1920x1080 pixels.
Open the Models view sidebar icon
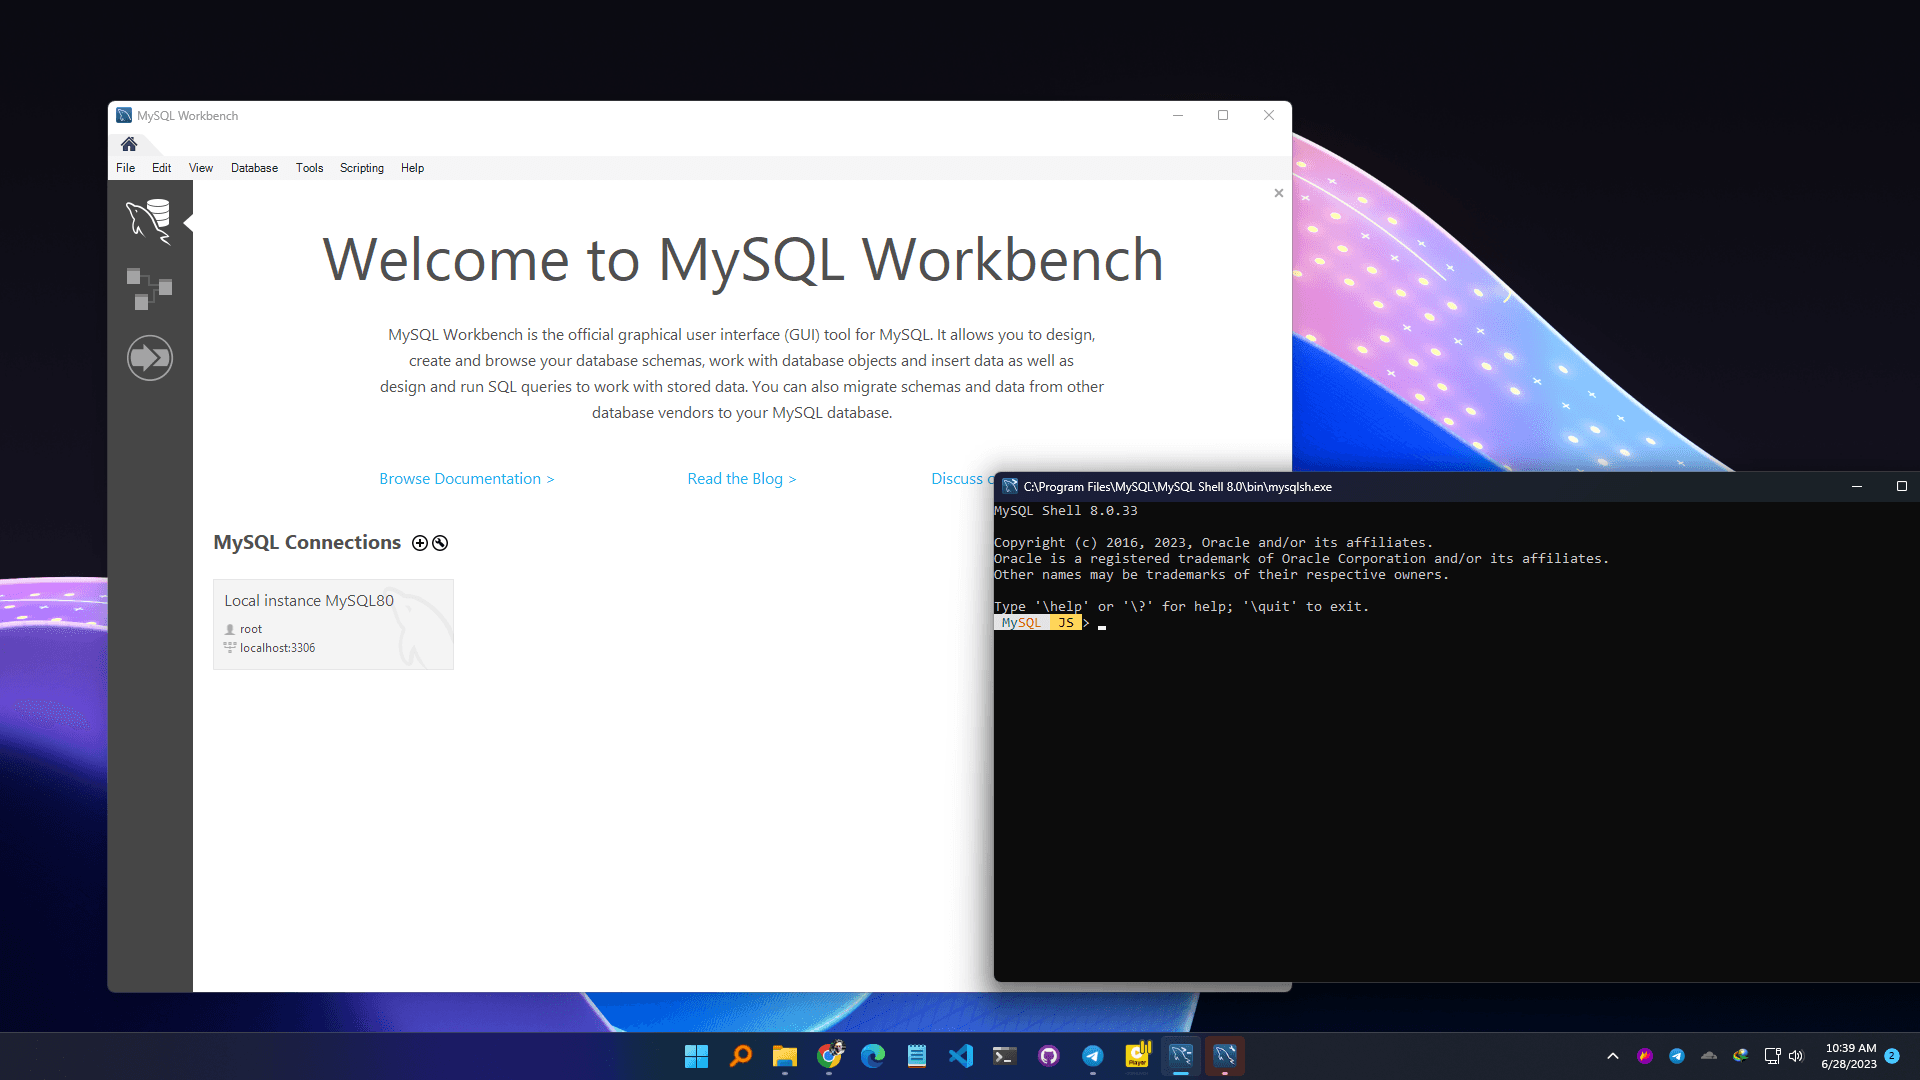point(149,289)
